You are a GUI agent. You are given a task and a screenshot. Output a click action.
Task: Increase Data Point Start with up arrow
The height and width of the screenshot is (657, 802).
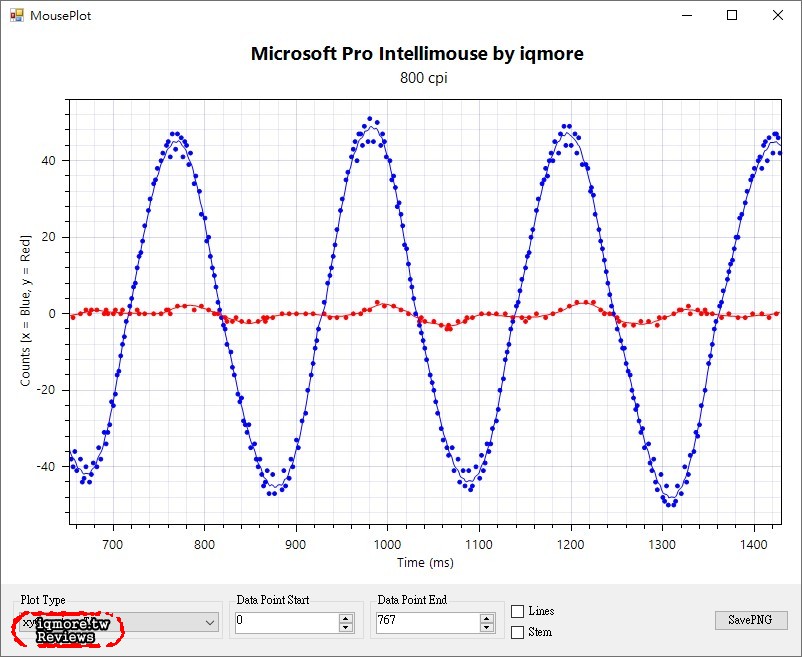tap(346, 618)
